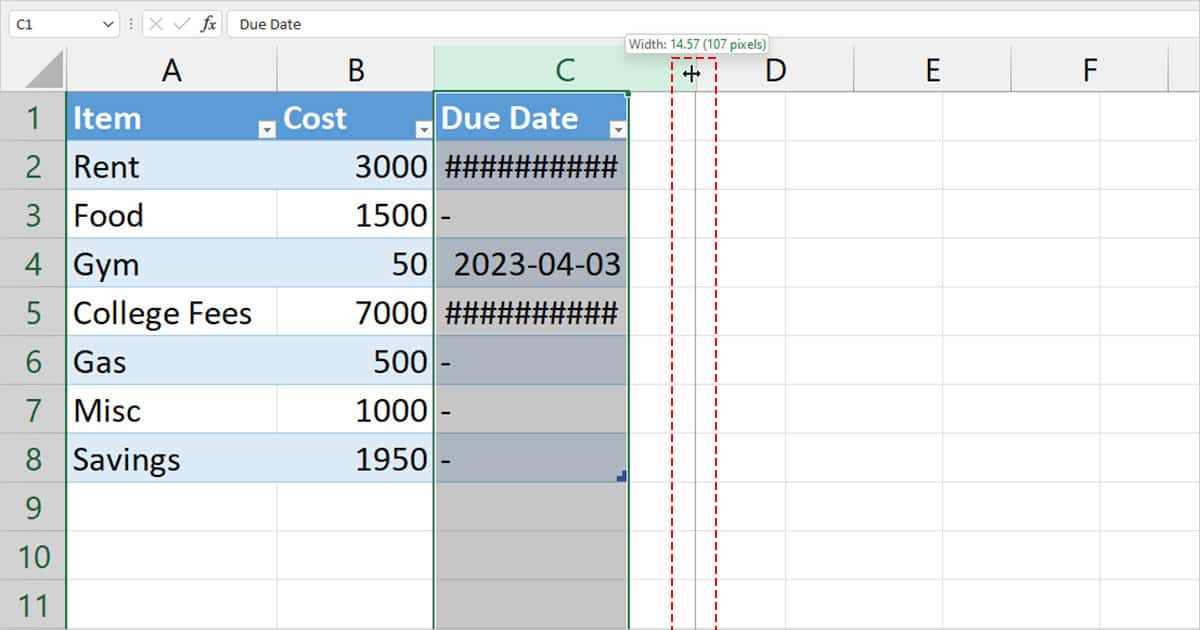1200x630 pixels.
Task: Select row 6 header
Action: point(33,360)
